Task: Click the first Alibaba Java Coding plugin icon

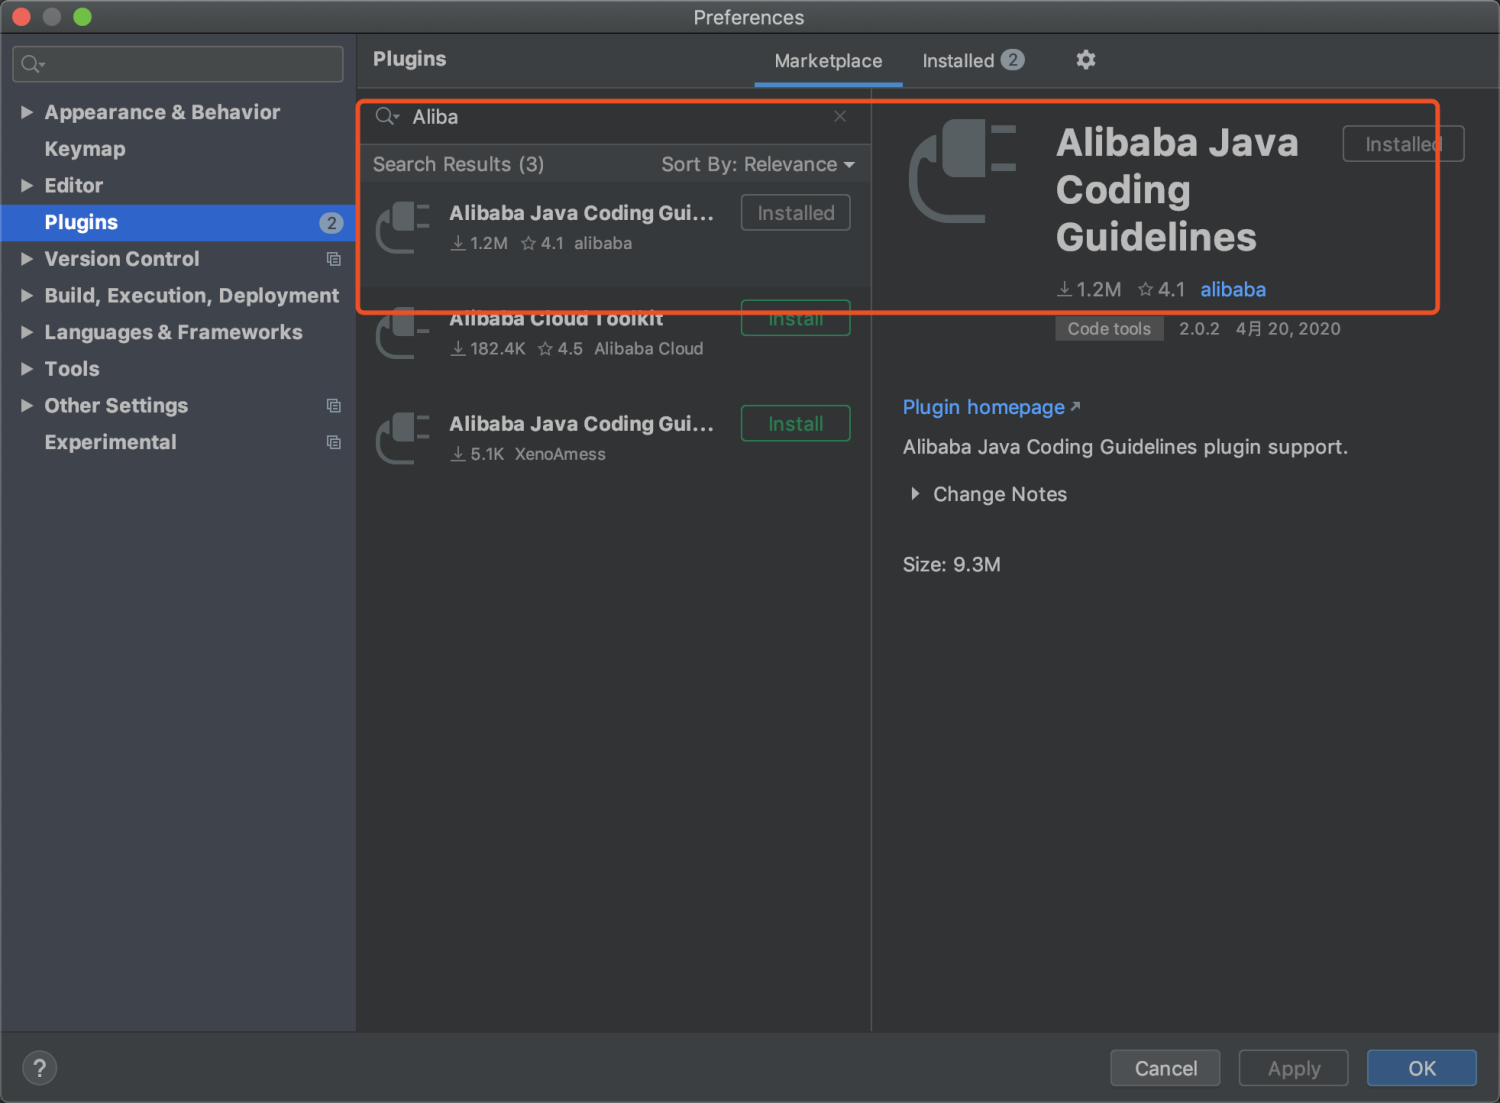Action: [x=403, y=228]
